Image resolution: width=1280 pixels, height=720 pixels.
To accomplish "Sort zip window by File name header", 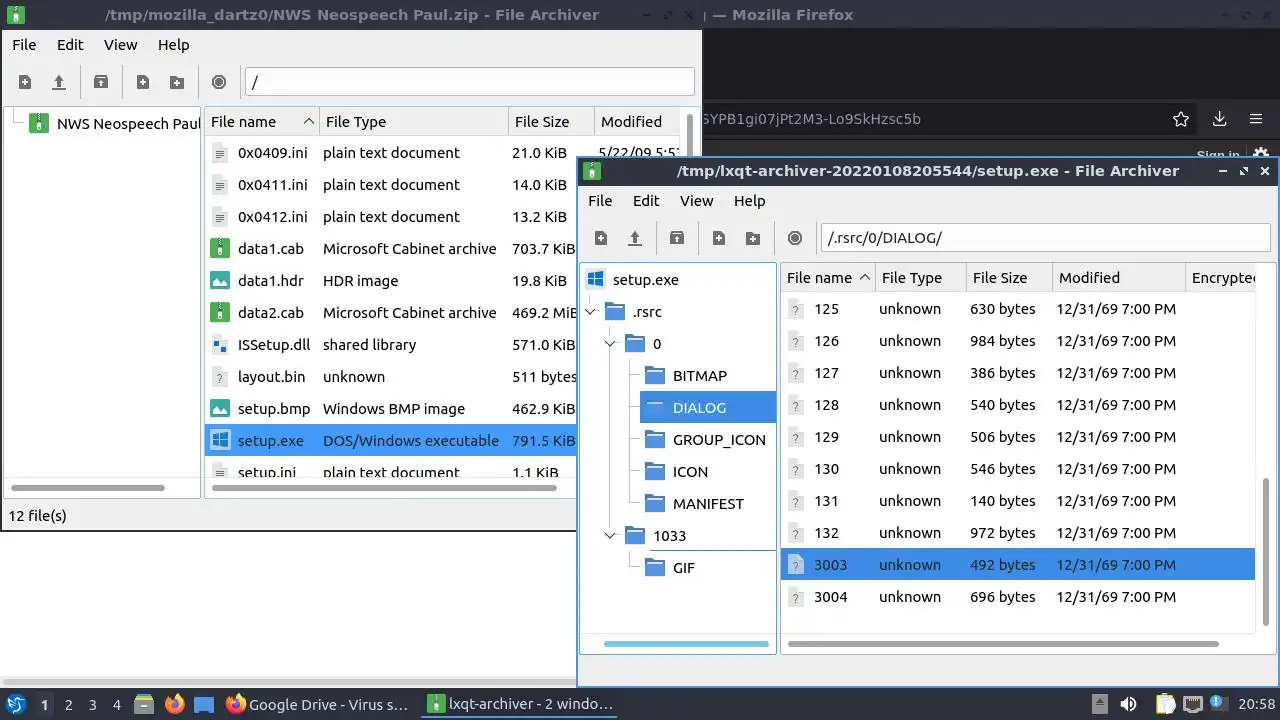I will point(262,122).
